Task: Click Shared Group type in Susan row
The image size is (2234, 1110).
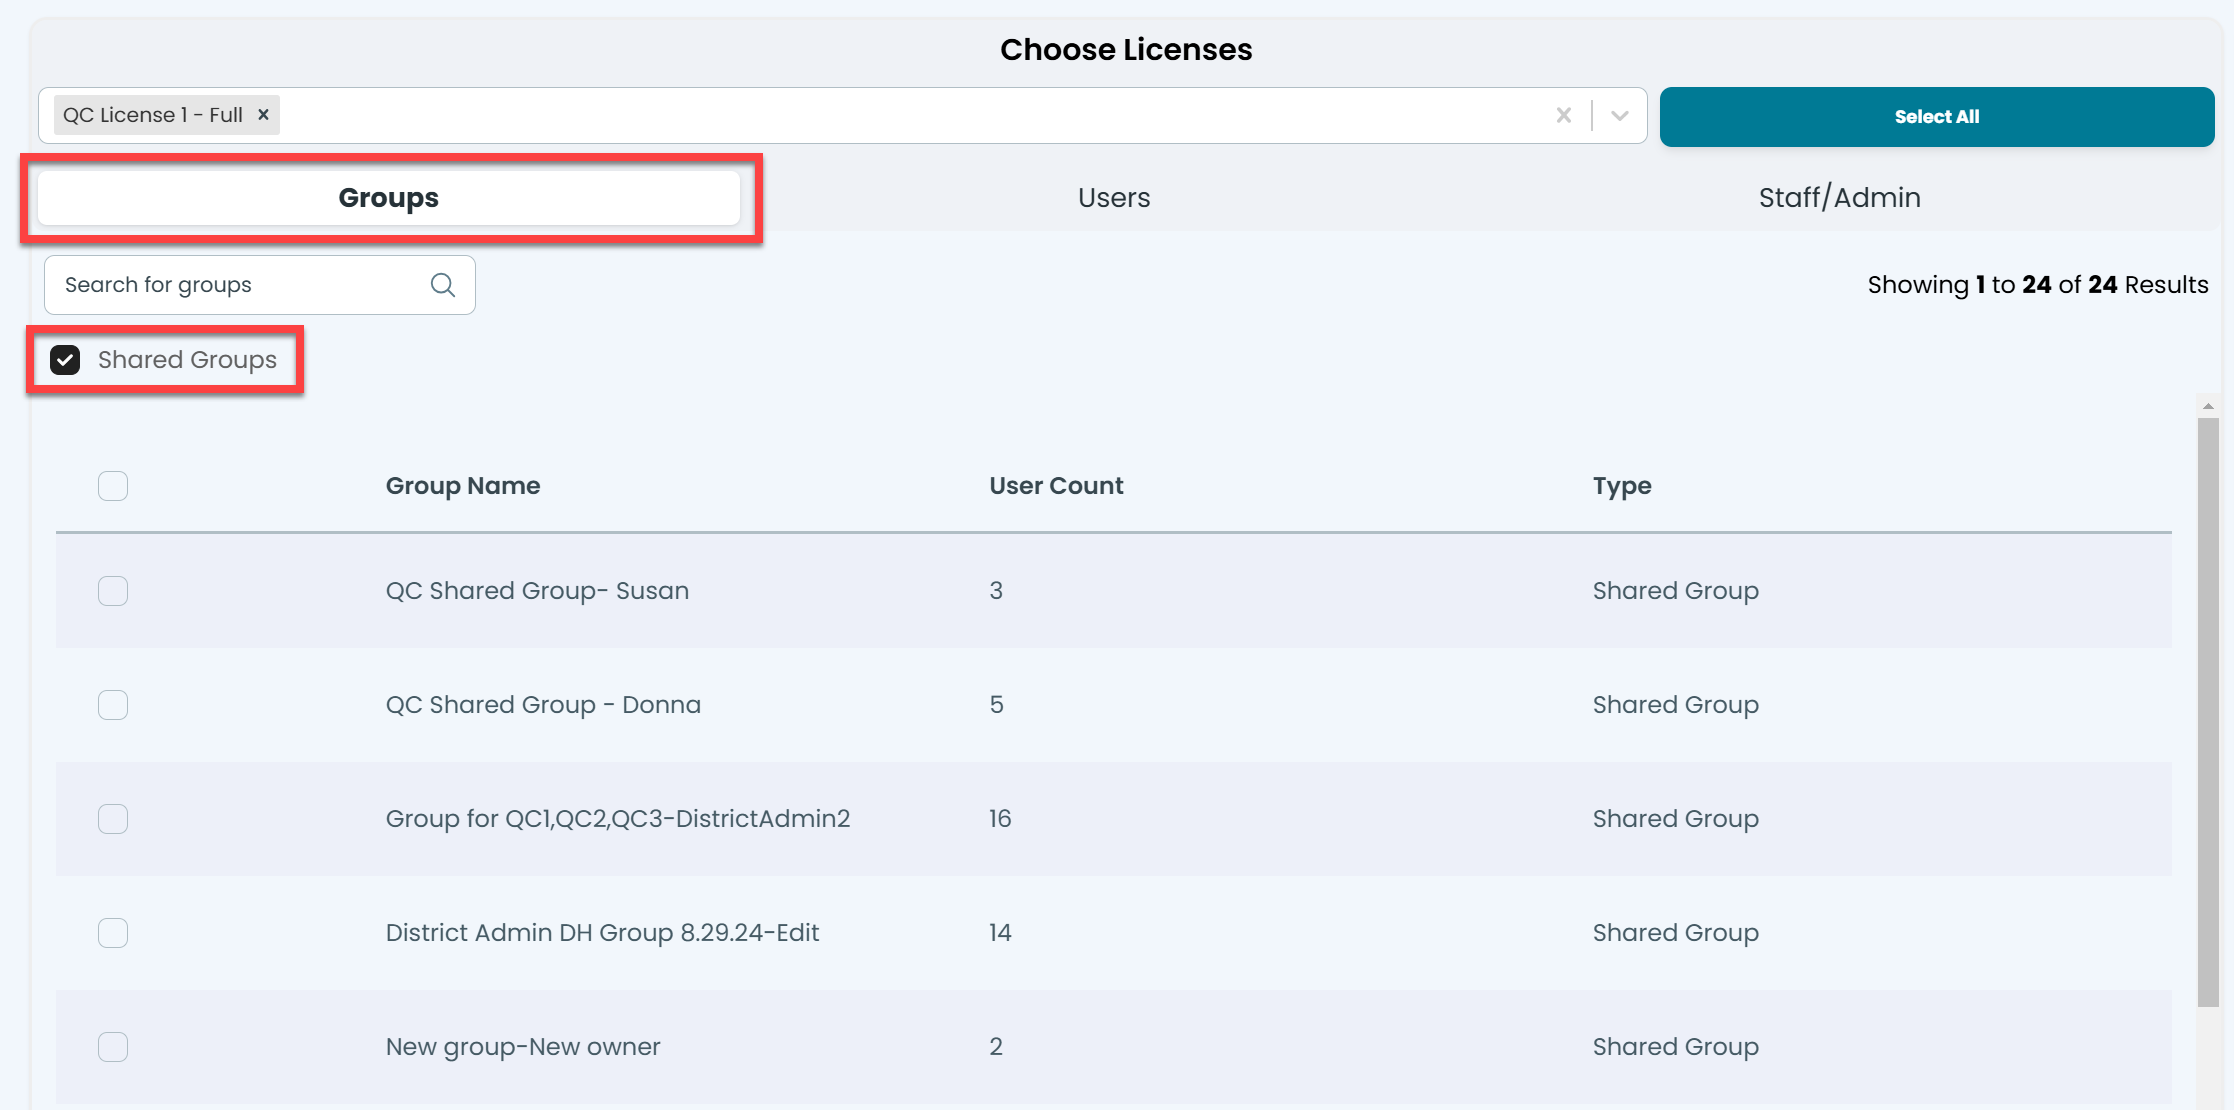Action: (x=1675, y=591)
